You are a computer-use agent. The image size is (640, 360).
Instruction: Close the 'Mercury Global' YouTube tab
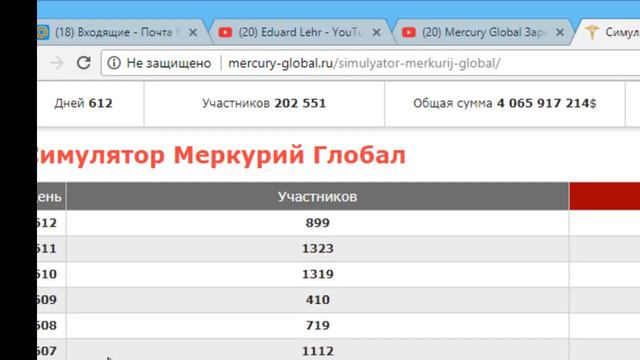pyautogui.click(x=560, y=32)
